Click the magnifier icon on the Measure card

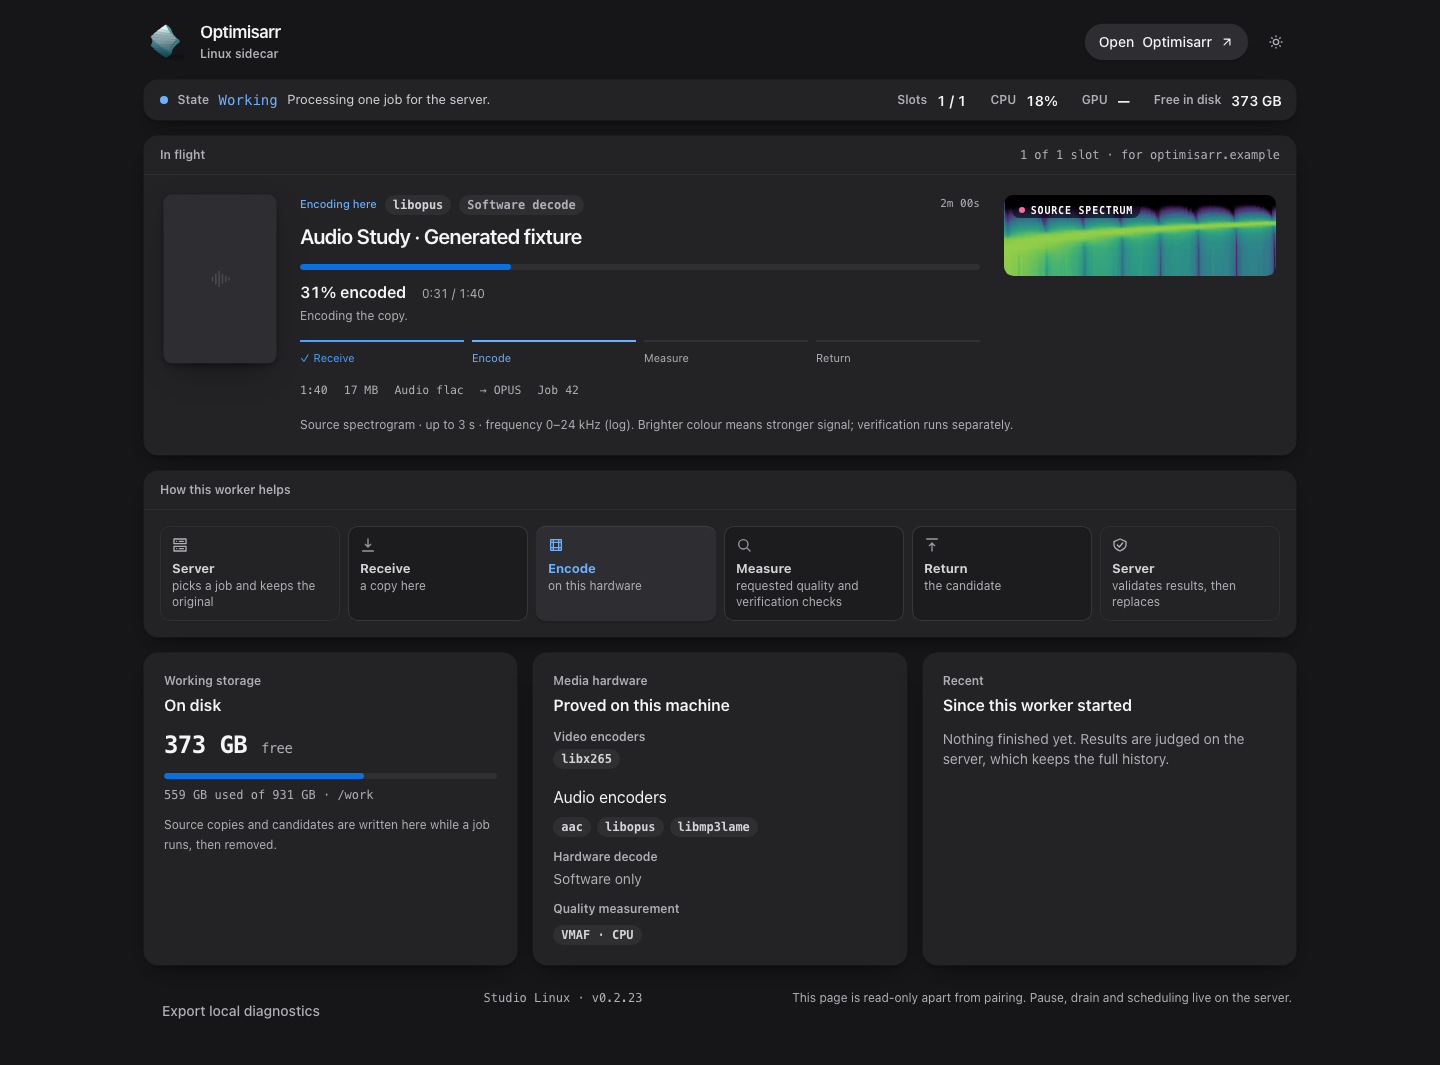(744, 545)
